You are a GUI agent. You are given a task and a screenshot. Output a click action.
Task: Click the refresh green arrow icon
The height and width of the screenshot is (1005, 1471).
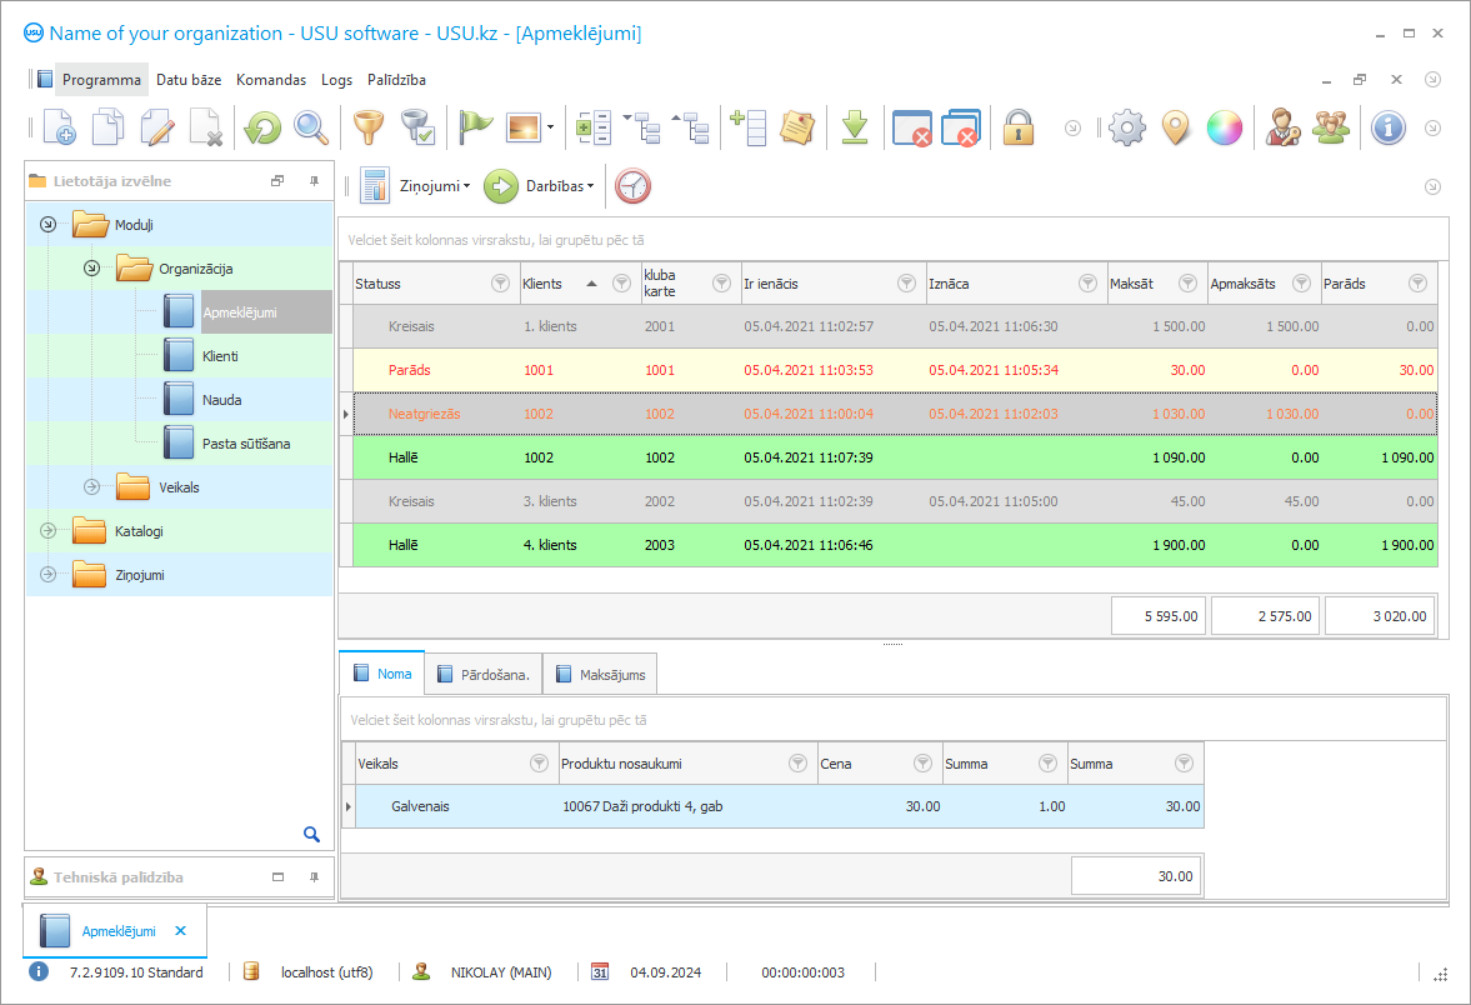click(263, 128)
